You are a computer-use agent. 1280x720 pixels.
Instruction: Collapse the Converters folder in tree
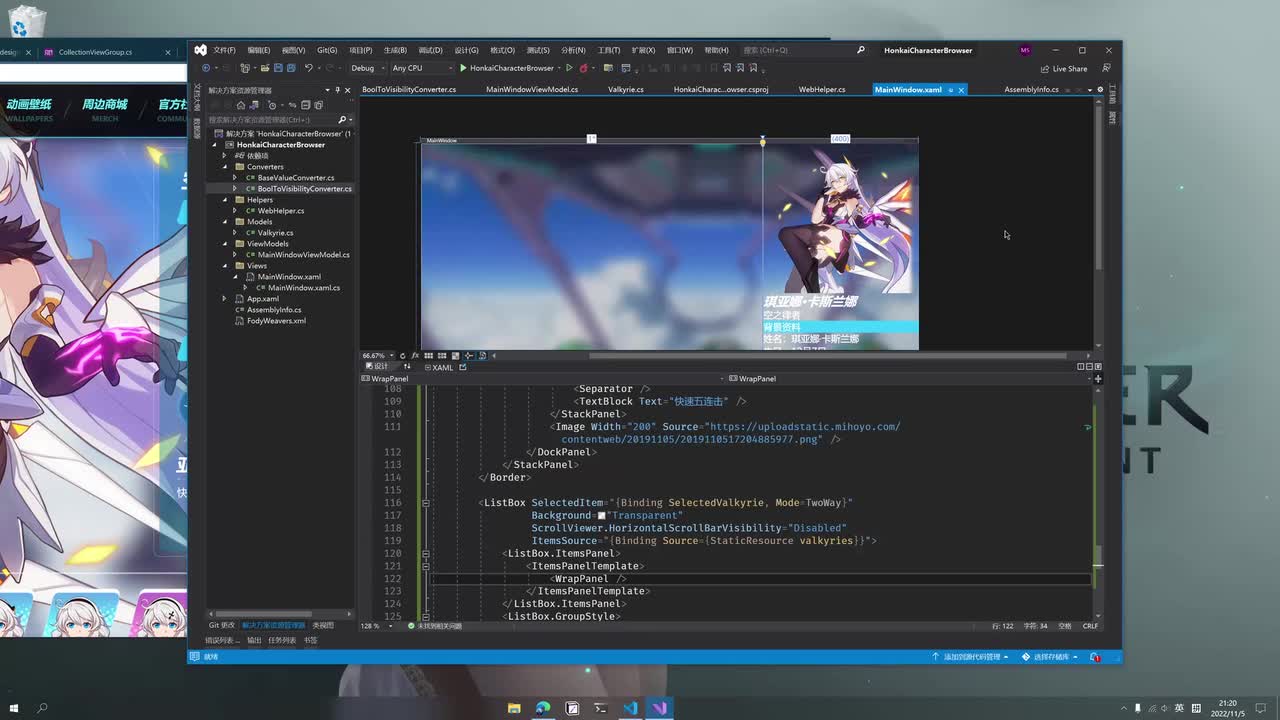225,167
